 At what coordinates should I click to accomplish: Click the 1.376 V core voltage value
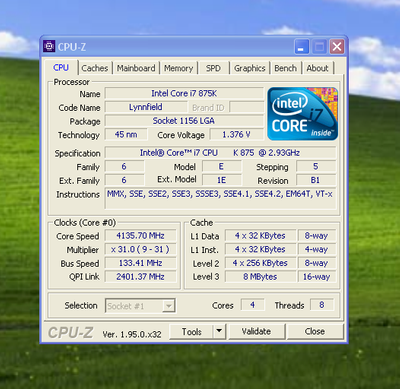236,135
